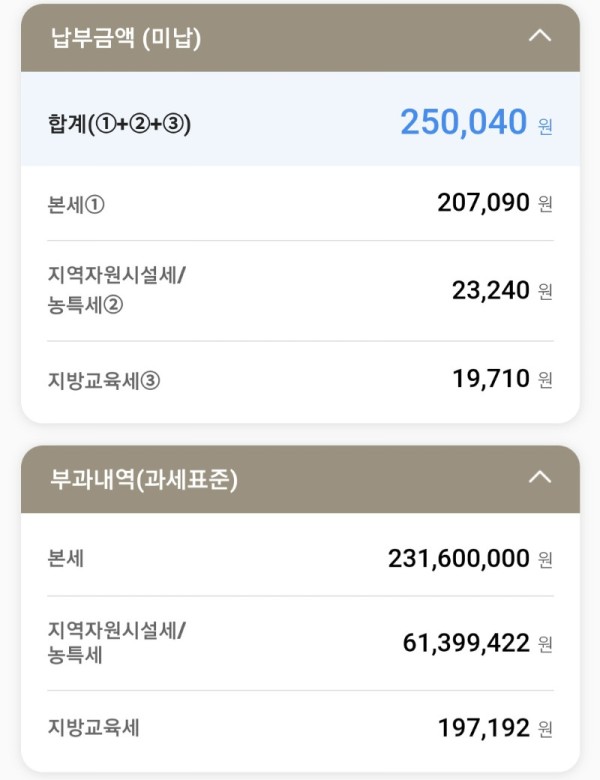Select the total amount 250,040 원
The width and height of the screenshot is (600, 780).
(476, 122)
